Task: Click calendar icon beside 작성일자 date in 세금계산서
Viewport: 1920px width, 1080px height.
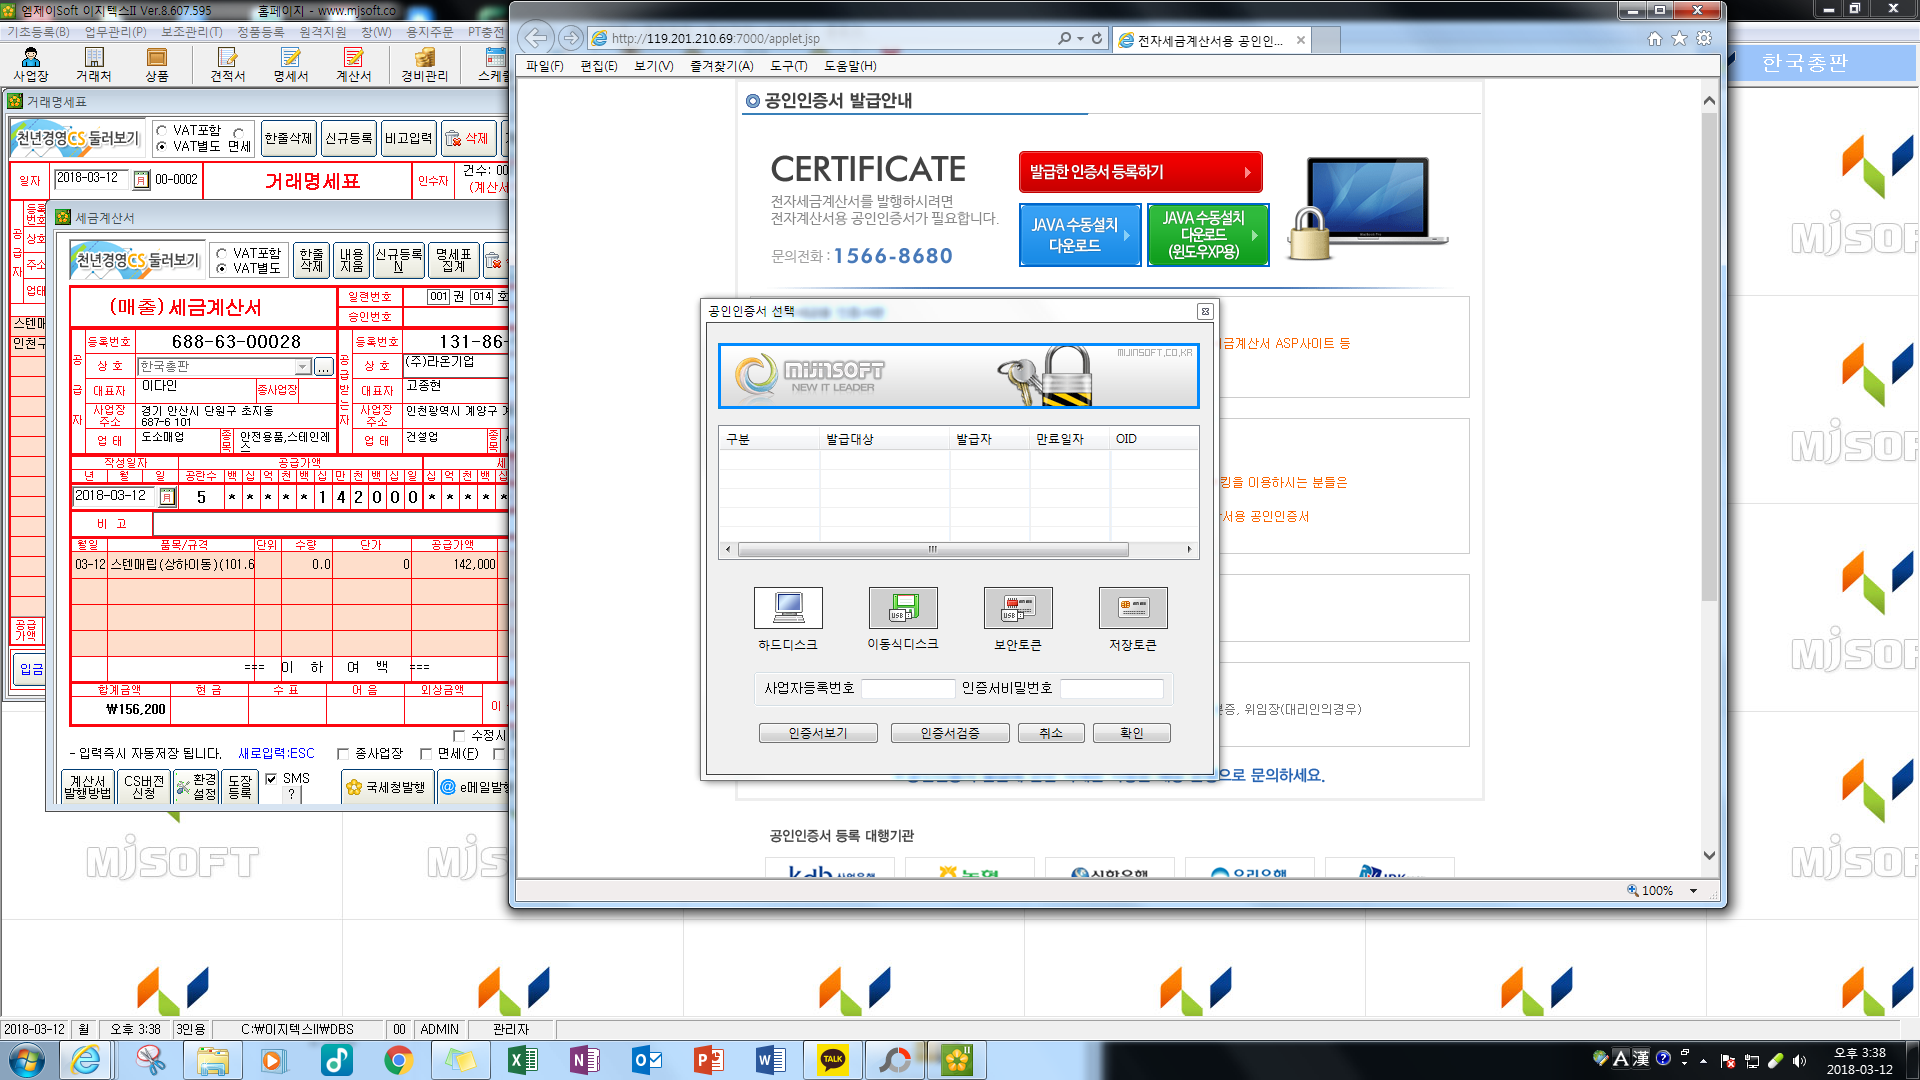Action: click(167, 496)
